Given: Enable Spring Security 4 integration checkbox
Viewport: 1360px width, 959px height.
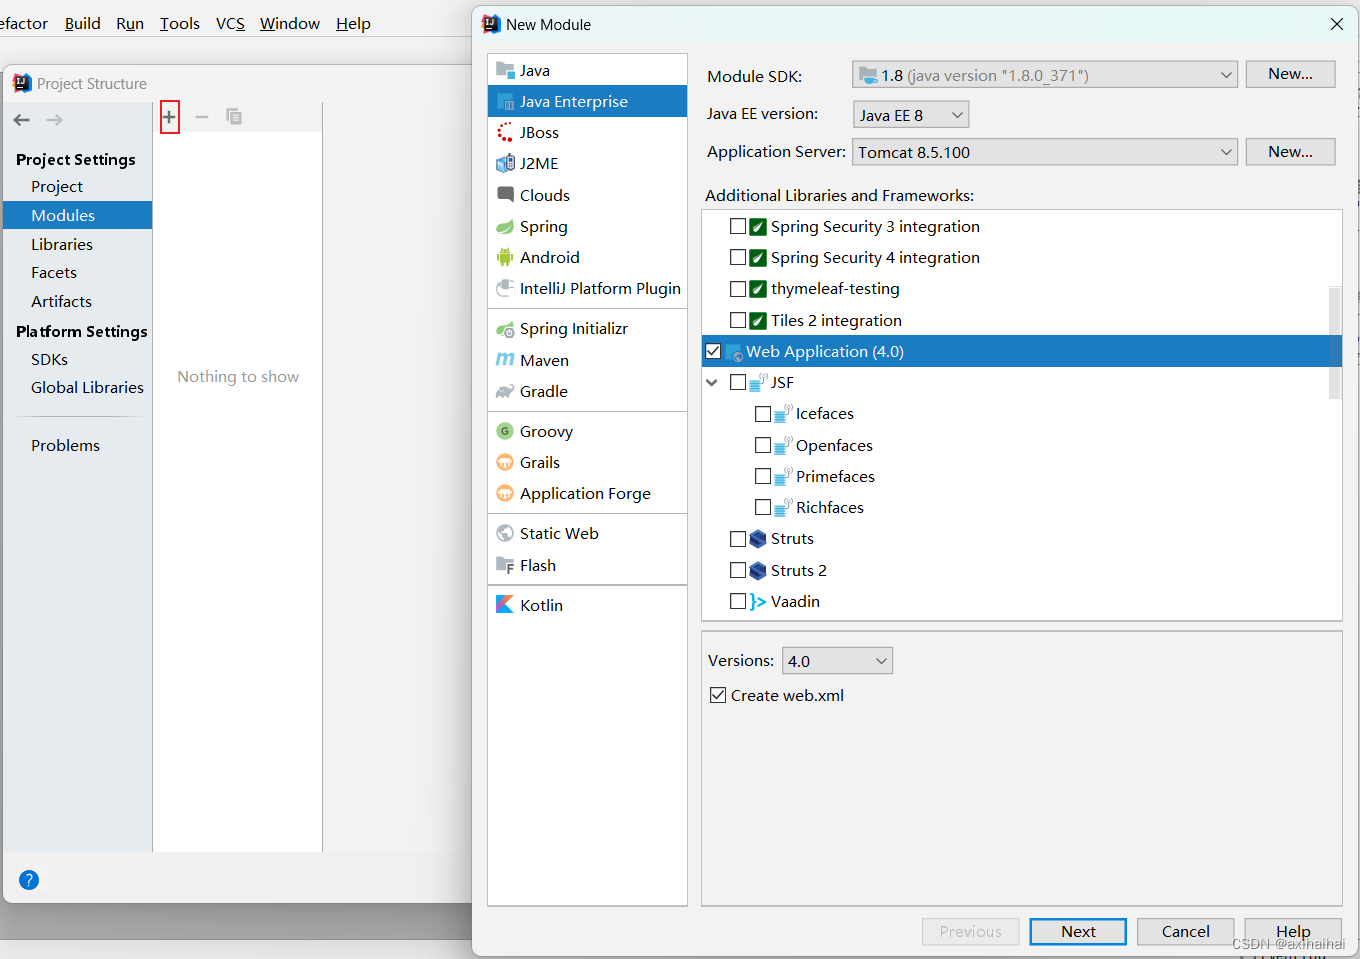Looking at the screenshot, I should tap(738, 257).
